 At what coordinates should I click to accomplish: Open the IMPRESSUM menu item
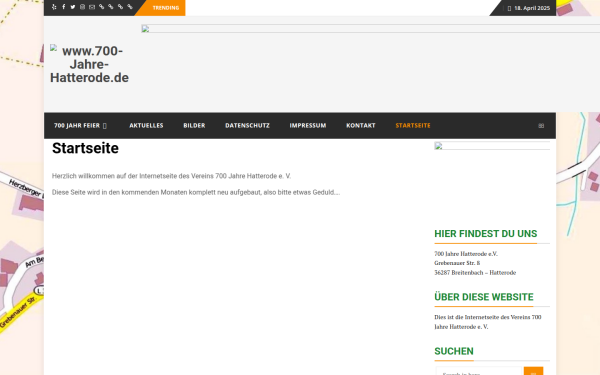click(x=308, y=126)
